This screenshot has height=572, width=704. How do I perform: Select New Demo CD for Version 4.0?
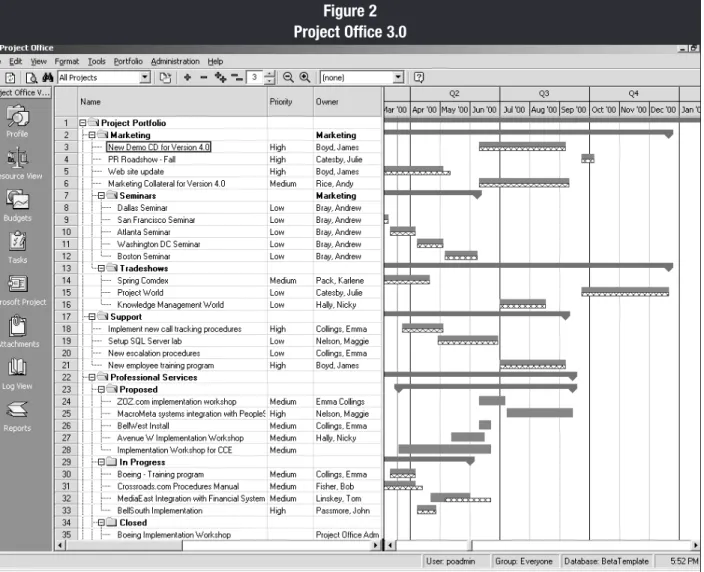pos(158,147)
